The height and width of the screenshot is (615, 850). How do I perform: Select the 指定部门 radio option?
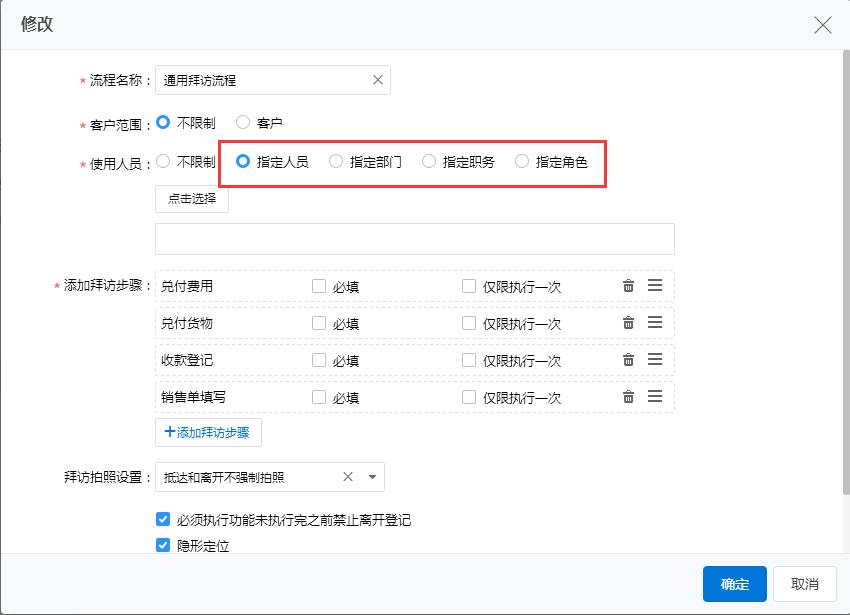pyautogui.click(x=336, y=161)
